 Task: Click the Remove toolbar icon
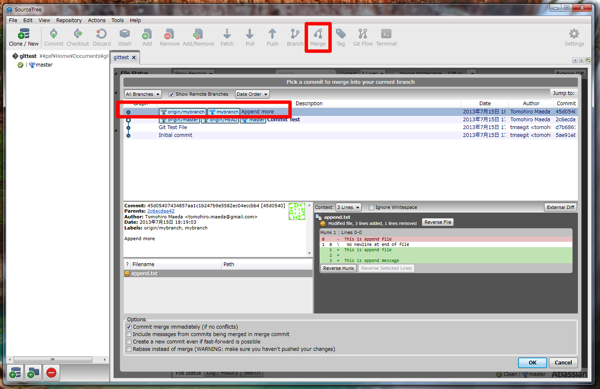[x=170, y=37]
